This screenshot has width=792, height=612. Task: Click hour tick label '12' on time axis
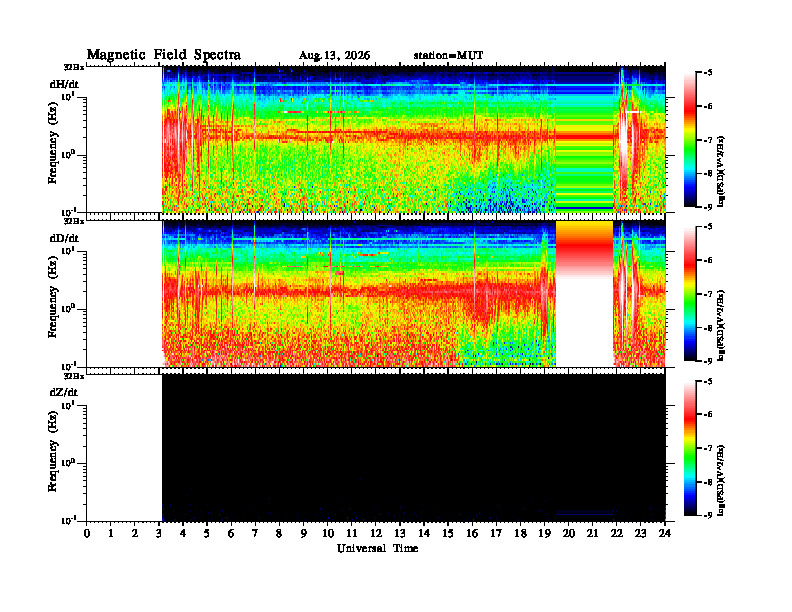click(376, 534)
